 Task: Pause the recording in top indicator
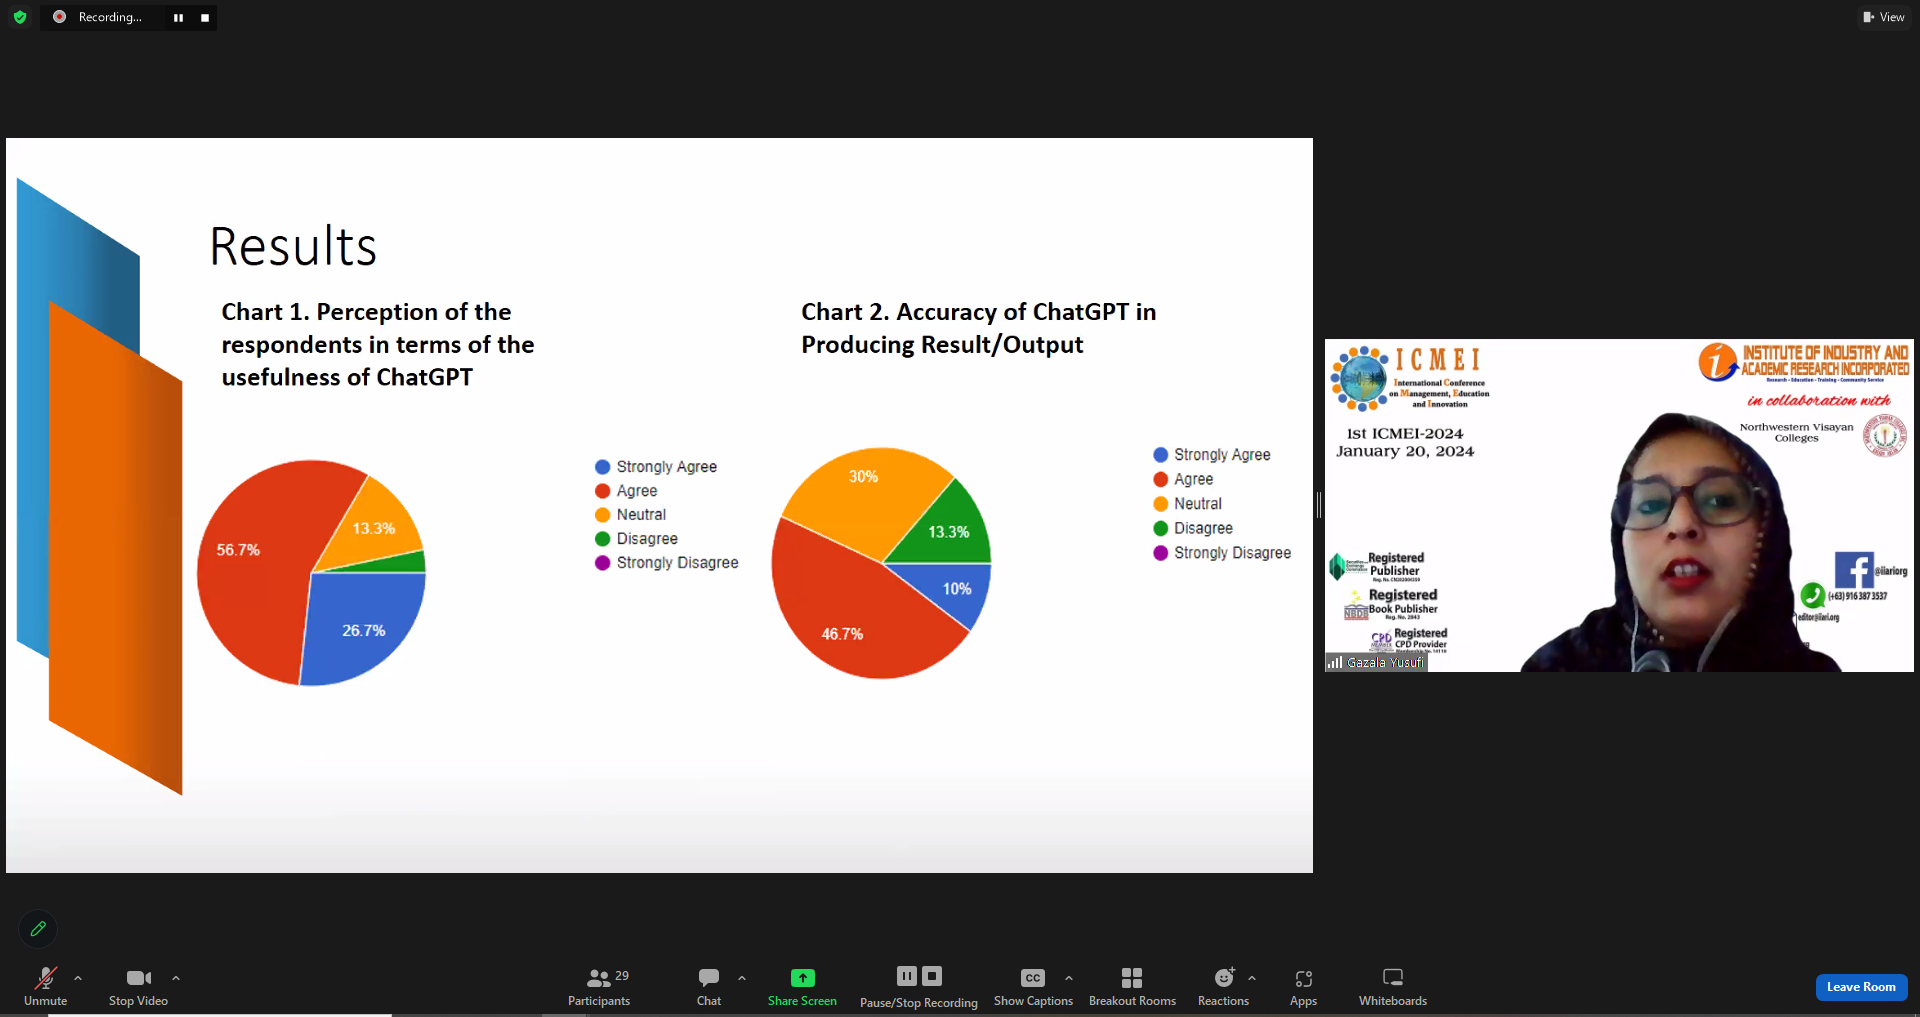[178, 18]
